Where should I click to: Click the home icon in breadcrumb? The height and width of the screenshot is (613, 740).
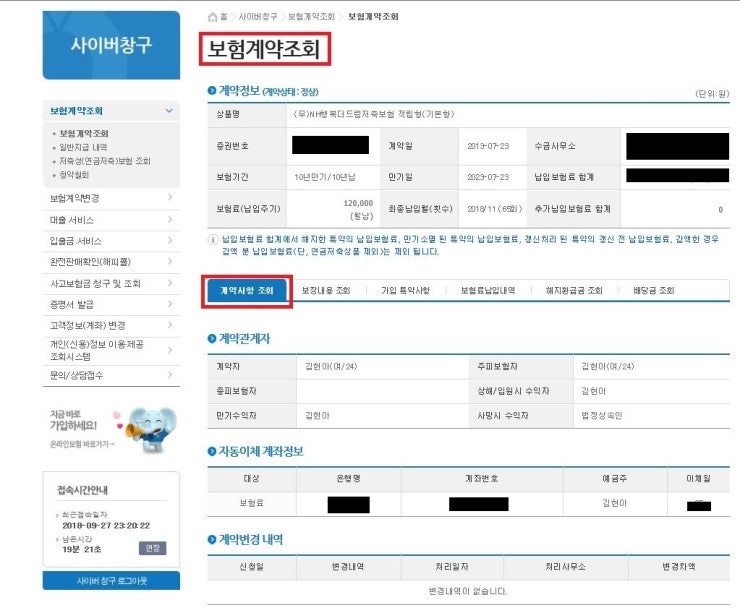tap(212, 17)
